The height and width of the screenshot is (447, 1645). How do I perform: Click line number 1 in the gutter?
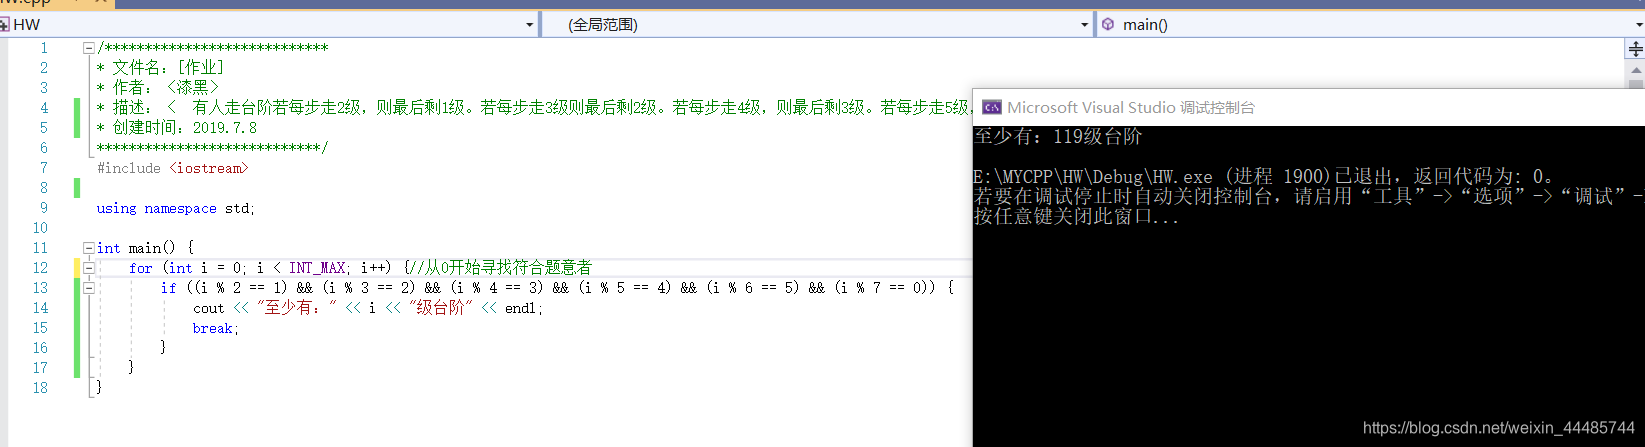[44, 48]
